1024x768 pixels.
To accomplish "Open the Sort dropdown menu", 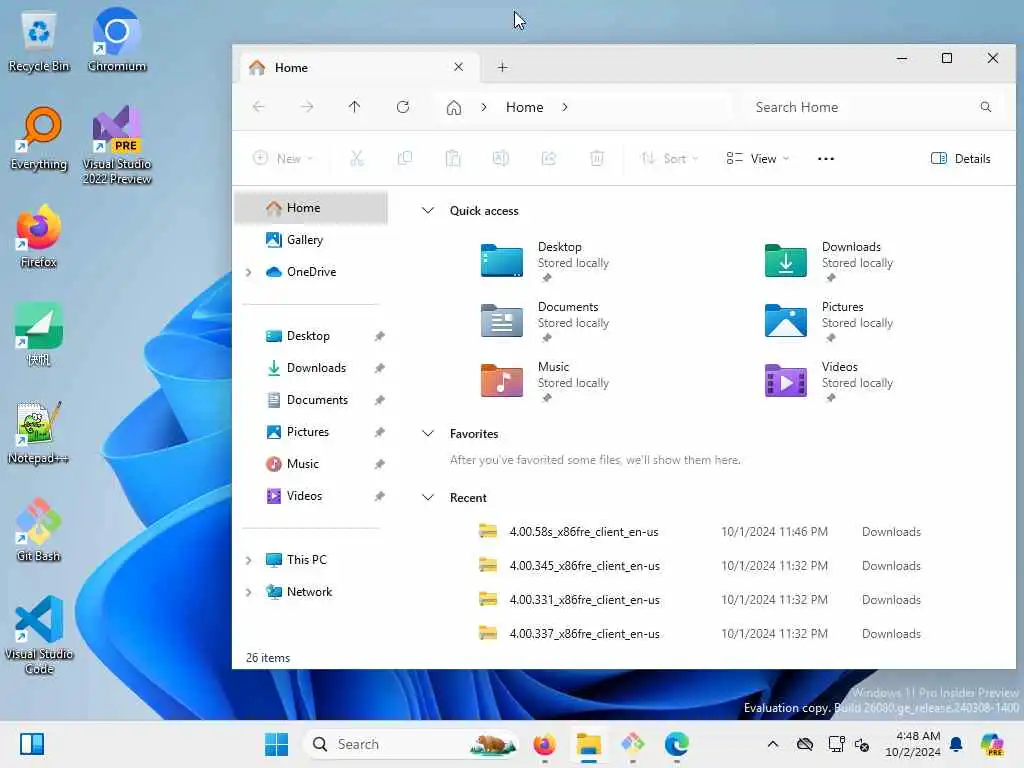I will pos(669,158).
